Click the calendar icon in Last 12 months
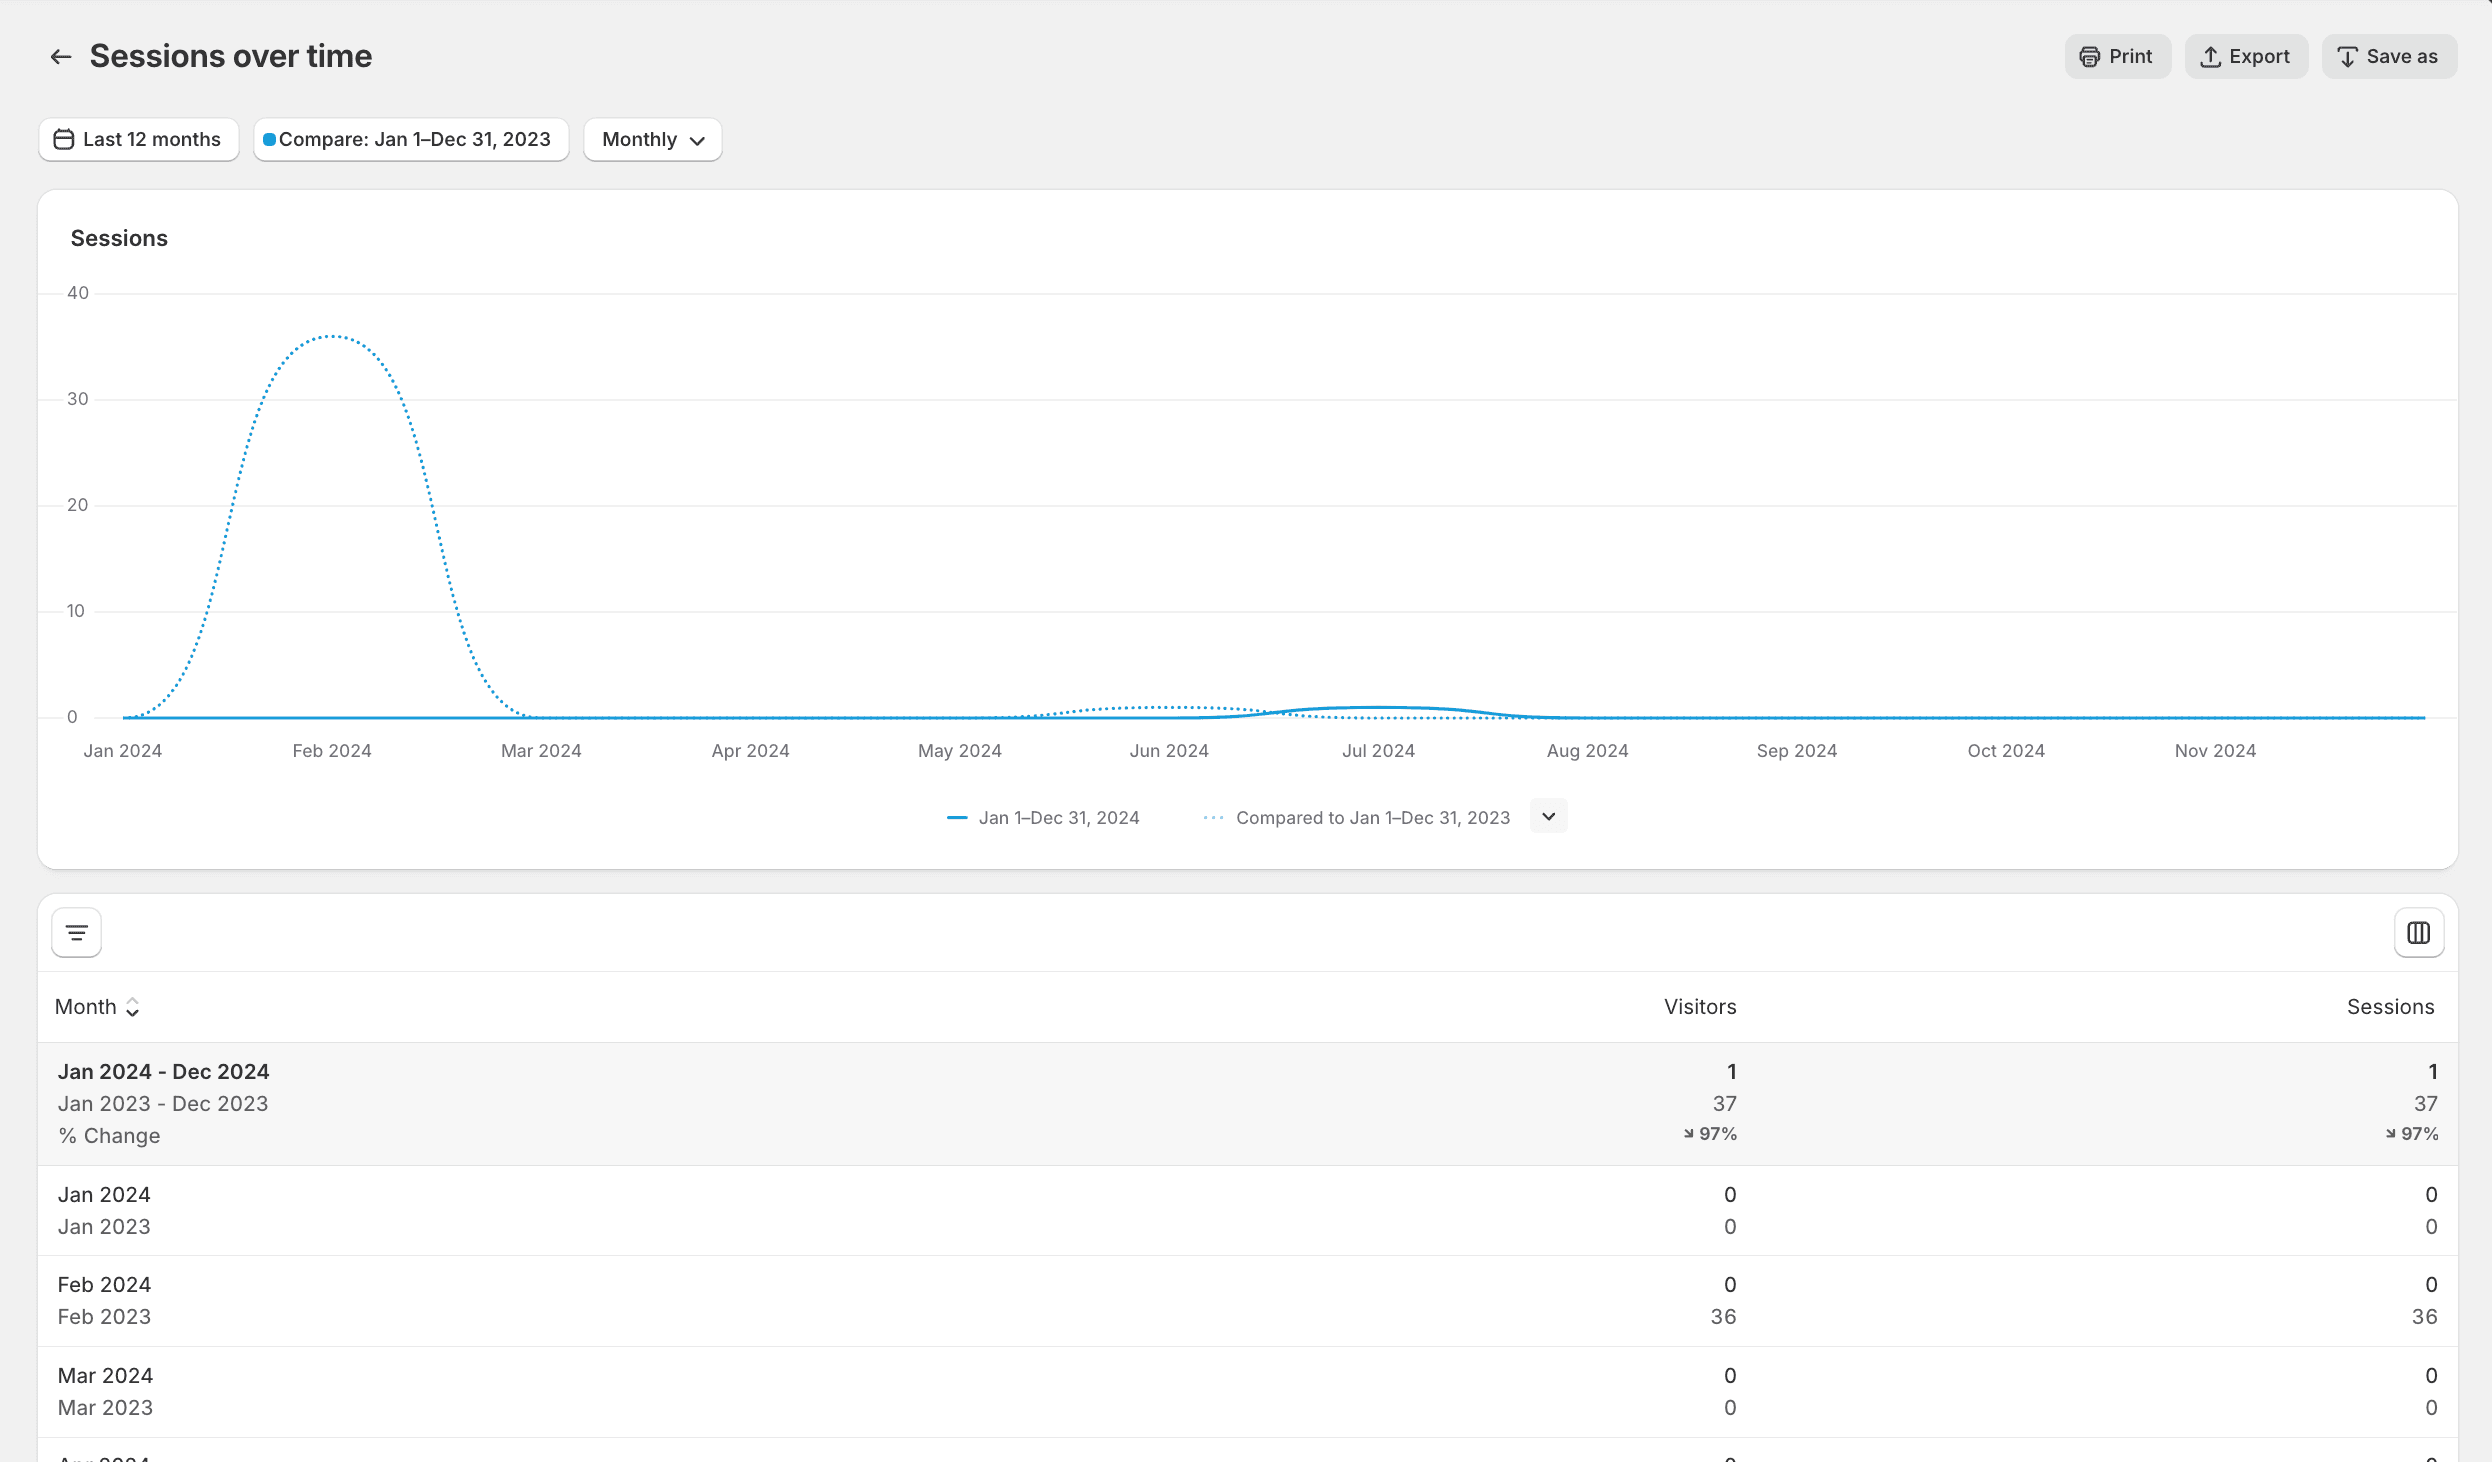This screenshot has width=2492, height=1462. [x=64, y=140]
